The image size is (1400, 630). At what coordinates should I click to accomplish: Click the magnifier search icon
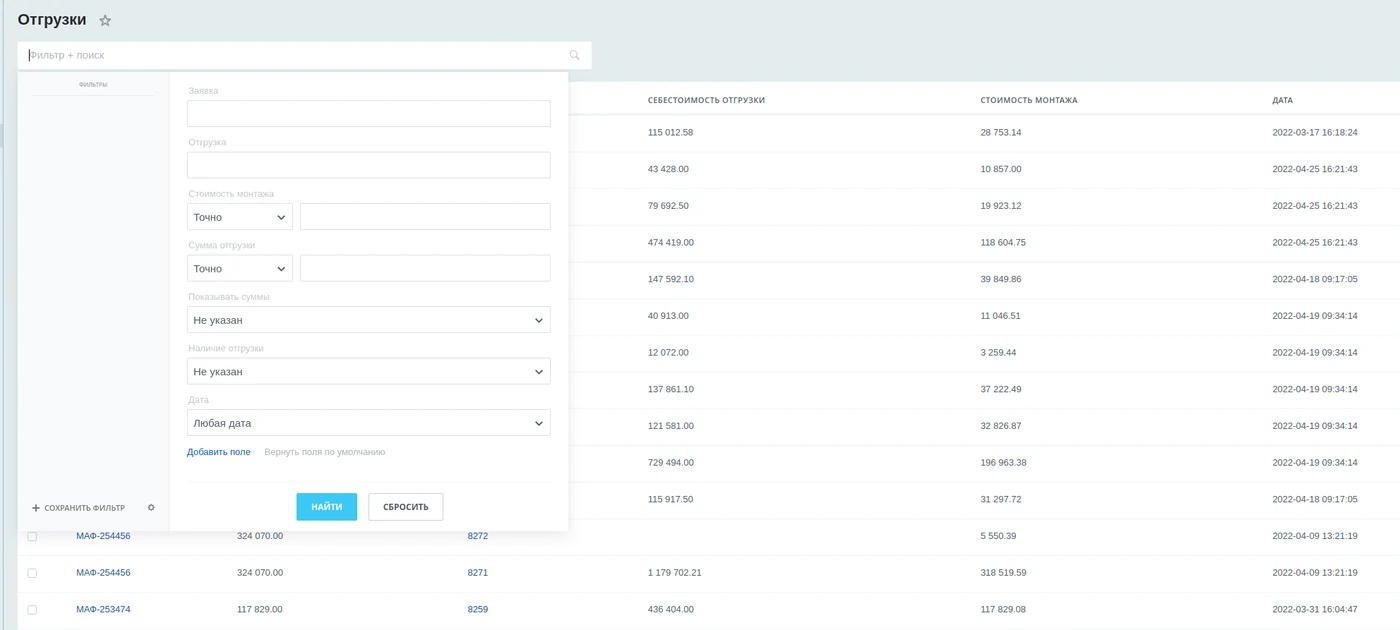pos(574,56)
